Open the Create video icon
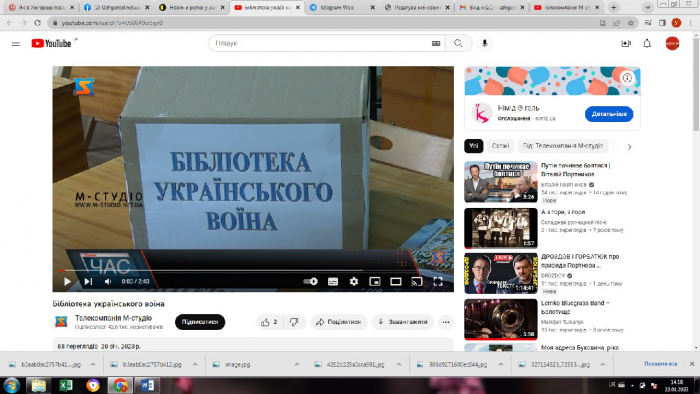 (626, 43)
